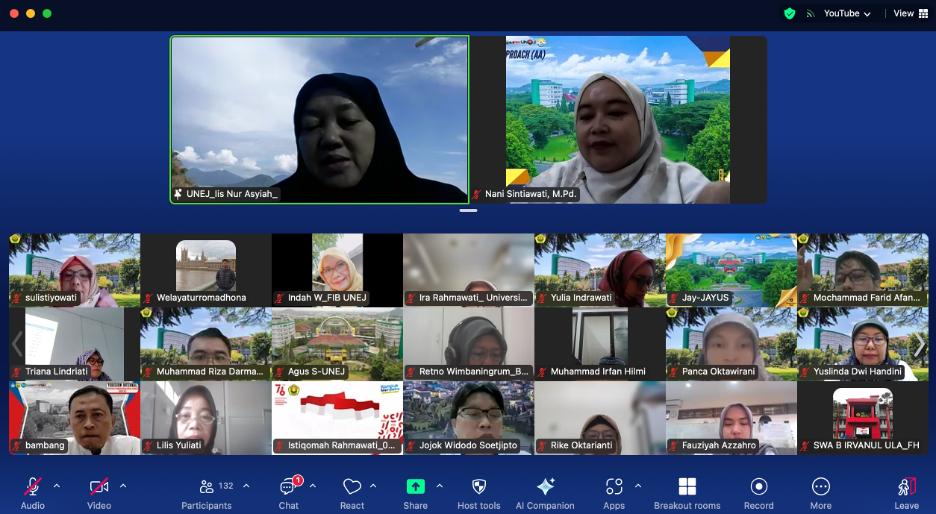Open the Apps menu icon
This screenshot has width=936, height=514.
click(613, 487)
